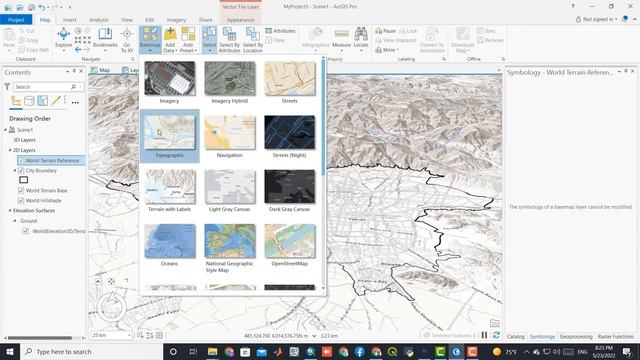The width and height of the screenshot is (640, 360).
Task: Choose the OpenStreetMap basemap
Action: click(x=289, y=244)
